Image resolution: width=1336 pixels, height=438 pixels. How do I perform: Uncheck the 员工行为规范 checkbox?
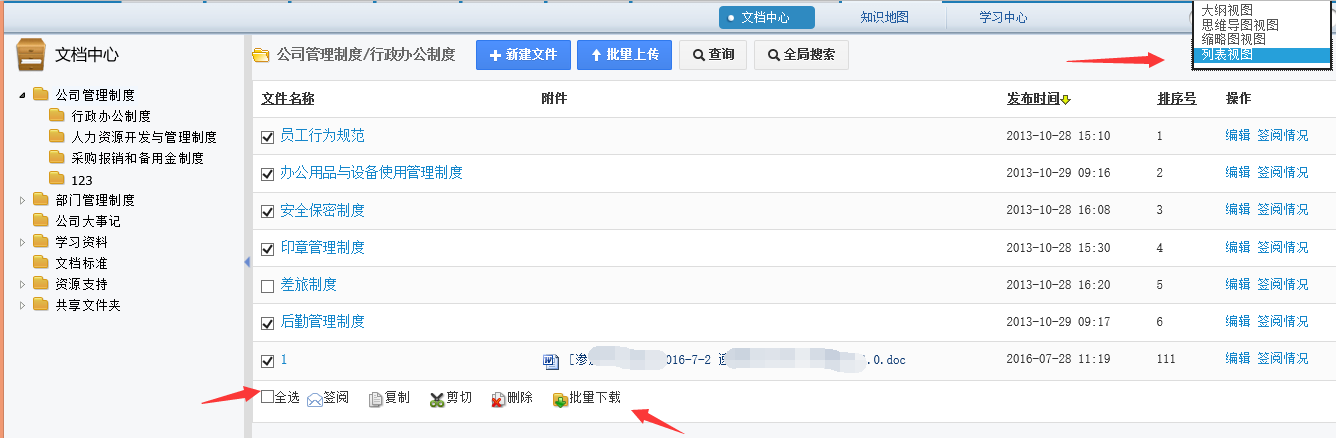[x=267, y=136]
